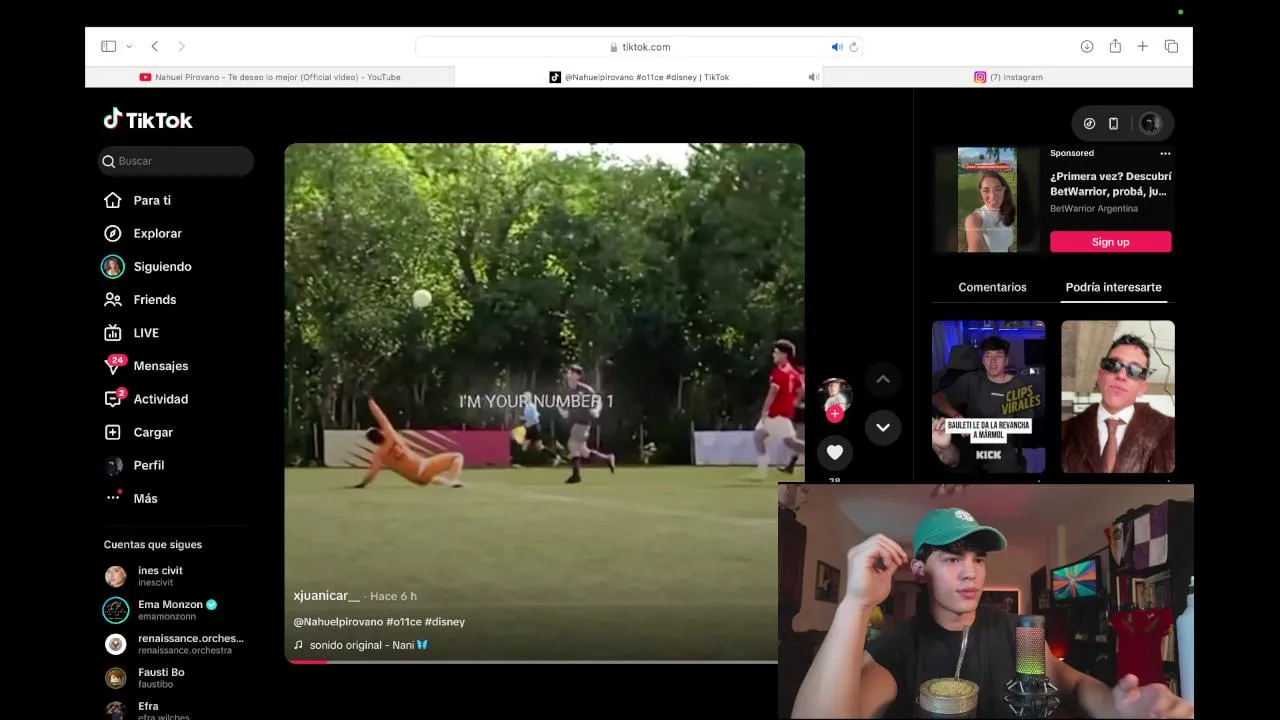Viewport: 1280px width, 720px height.
Task: Click the phone app icon in header
Action: (x=1113, y=123)
